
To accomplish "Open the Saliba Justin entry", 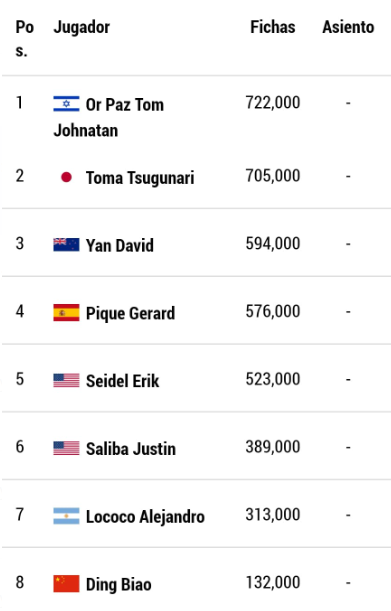I will (131, 449).
